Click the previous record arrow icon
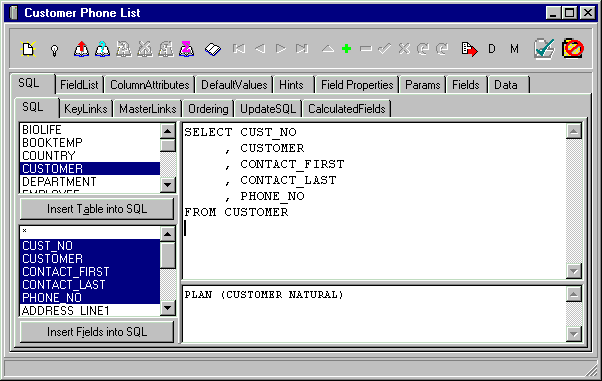The width and height of the screenshot is (602, 381). point(260,49)
